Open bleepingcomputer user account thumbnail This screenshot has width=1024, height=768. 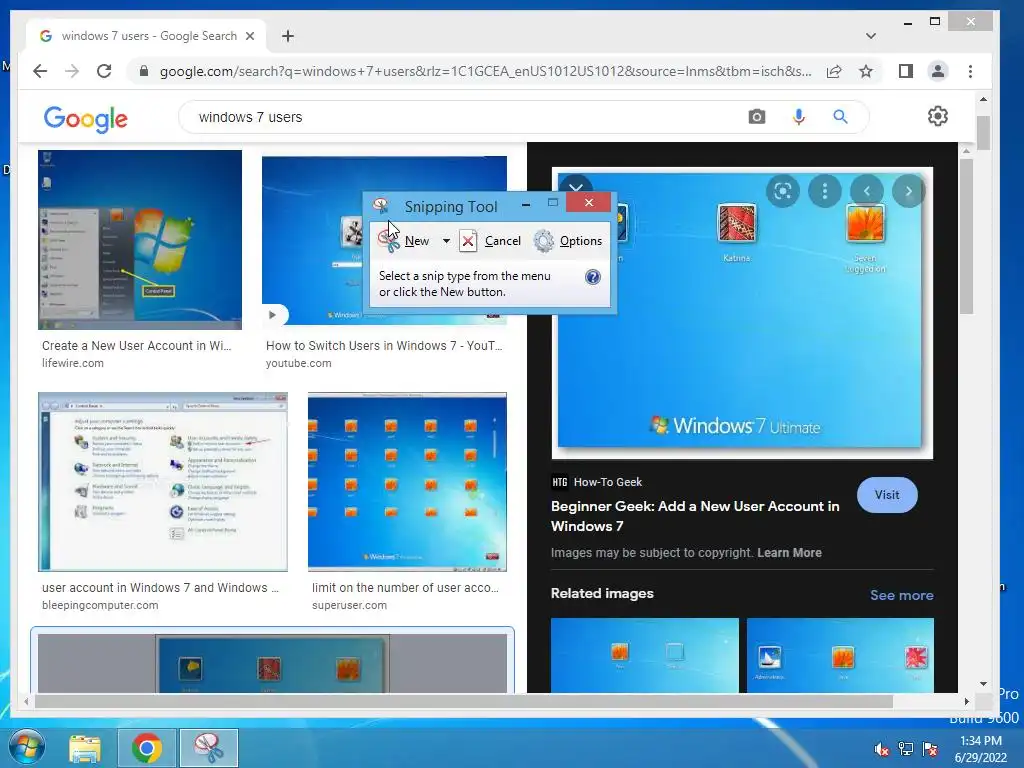(163, 482)
